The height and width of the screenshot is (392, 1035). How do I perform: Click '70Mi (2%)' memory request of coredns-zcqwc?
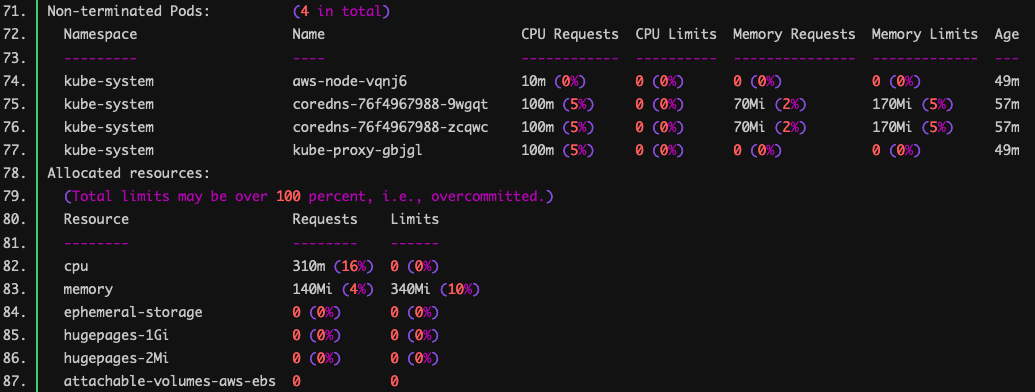click(769, 127)
